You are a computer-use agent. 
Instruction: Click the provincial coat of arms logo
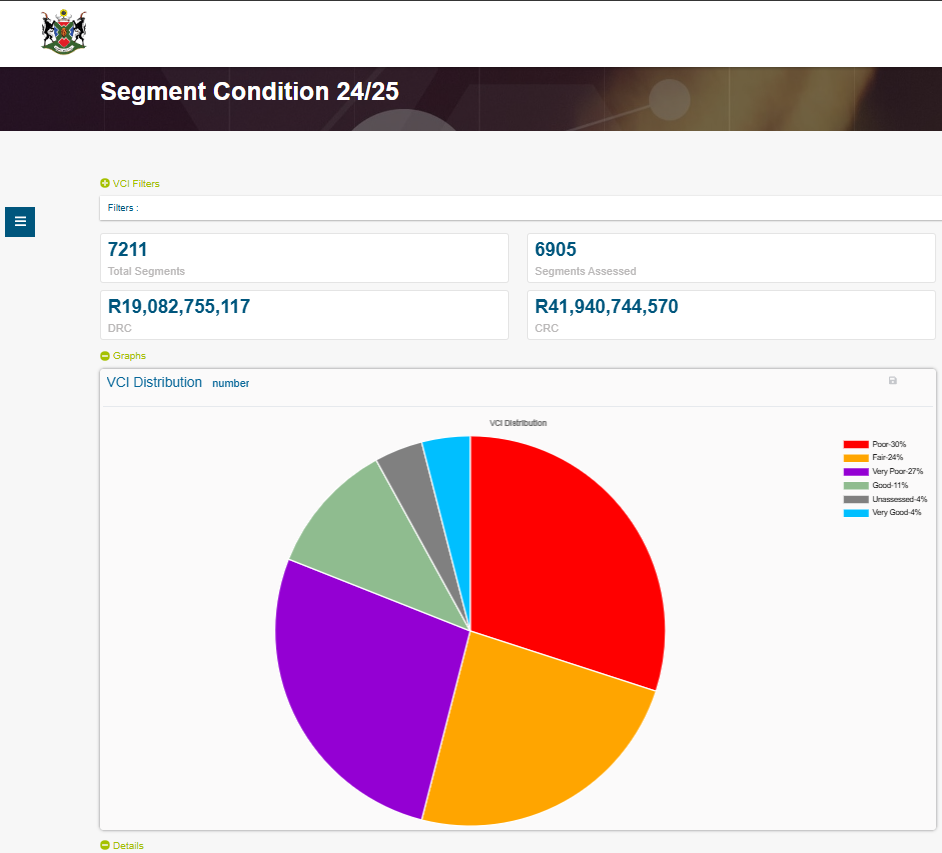(64, 32)
